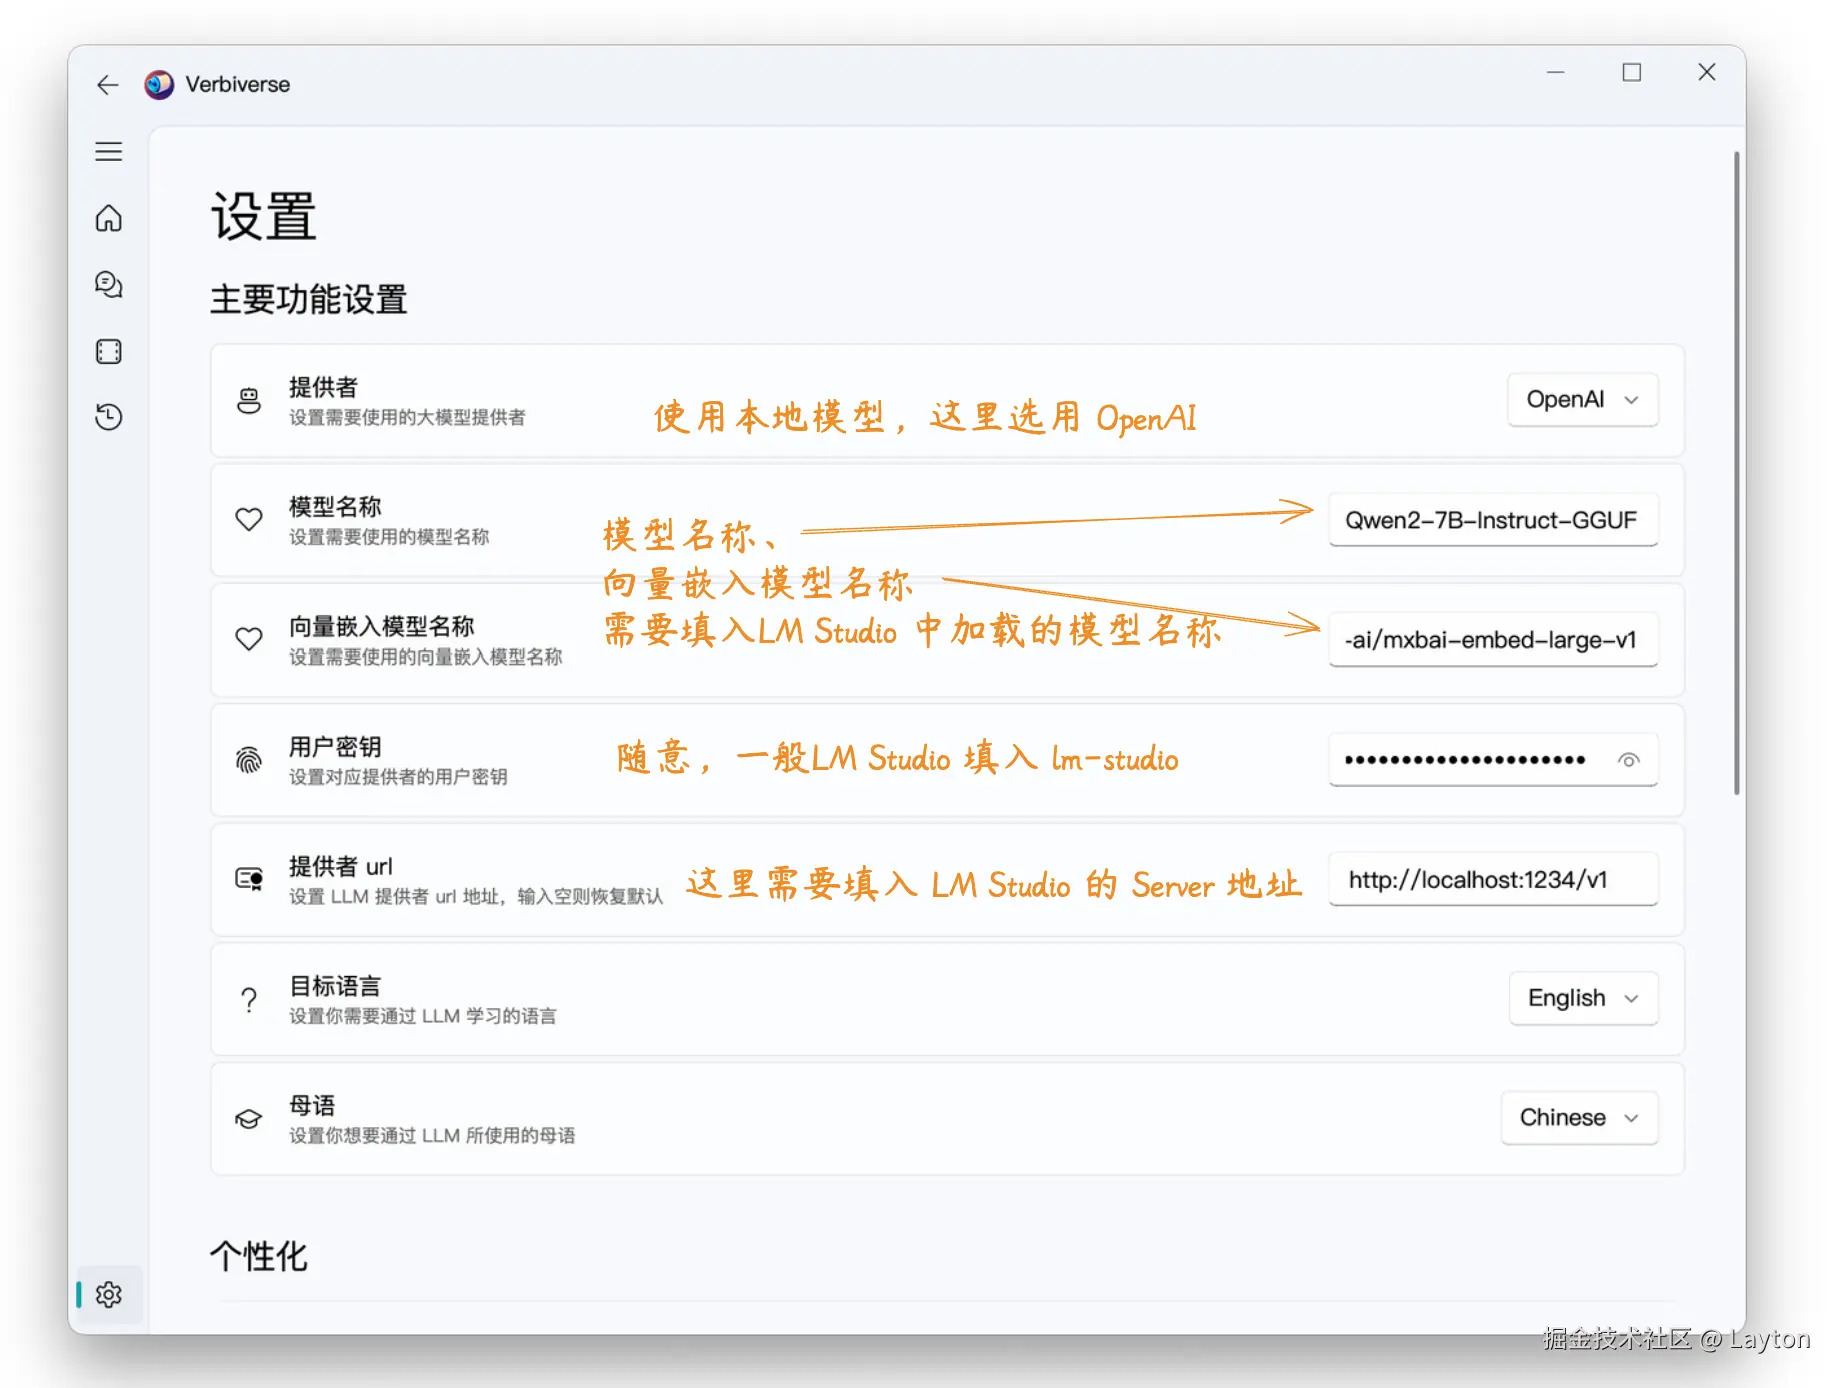Click the description 设置对应提供者的用户密钥
This screenshot has height=1388, width=1846.
coord(399,777)
